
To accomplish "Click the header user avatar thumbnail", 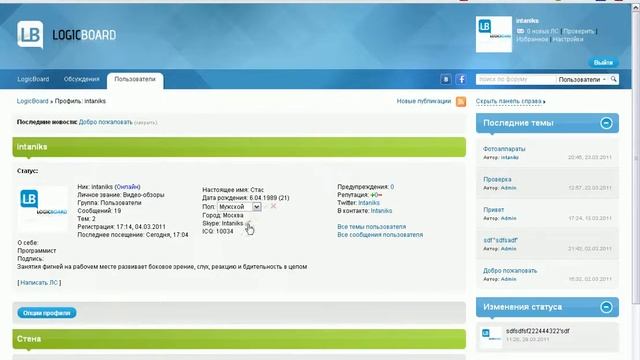I will [x=494, y=34].
